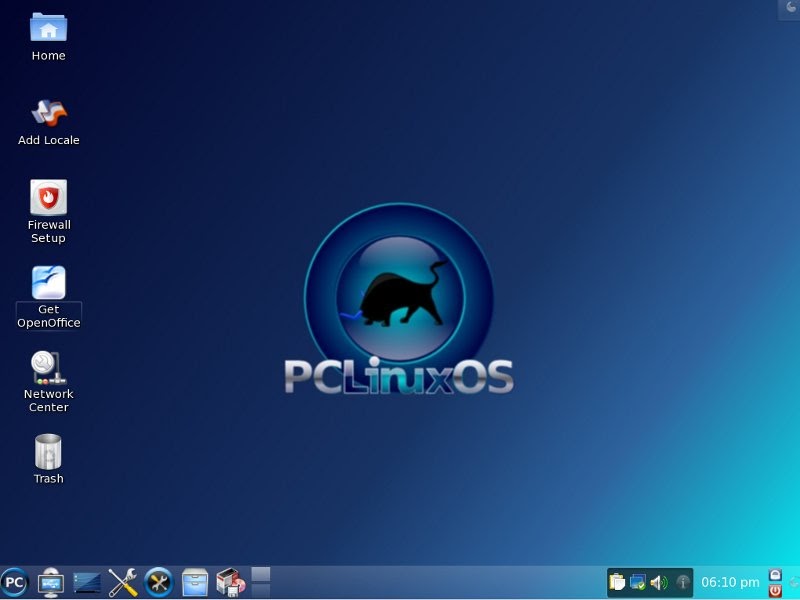Open the info icon in the system tray
The height and width of the screenshot is (600, 800).
tap(681, 581)
